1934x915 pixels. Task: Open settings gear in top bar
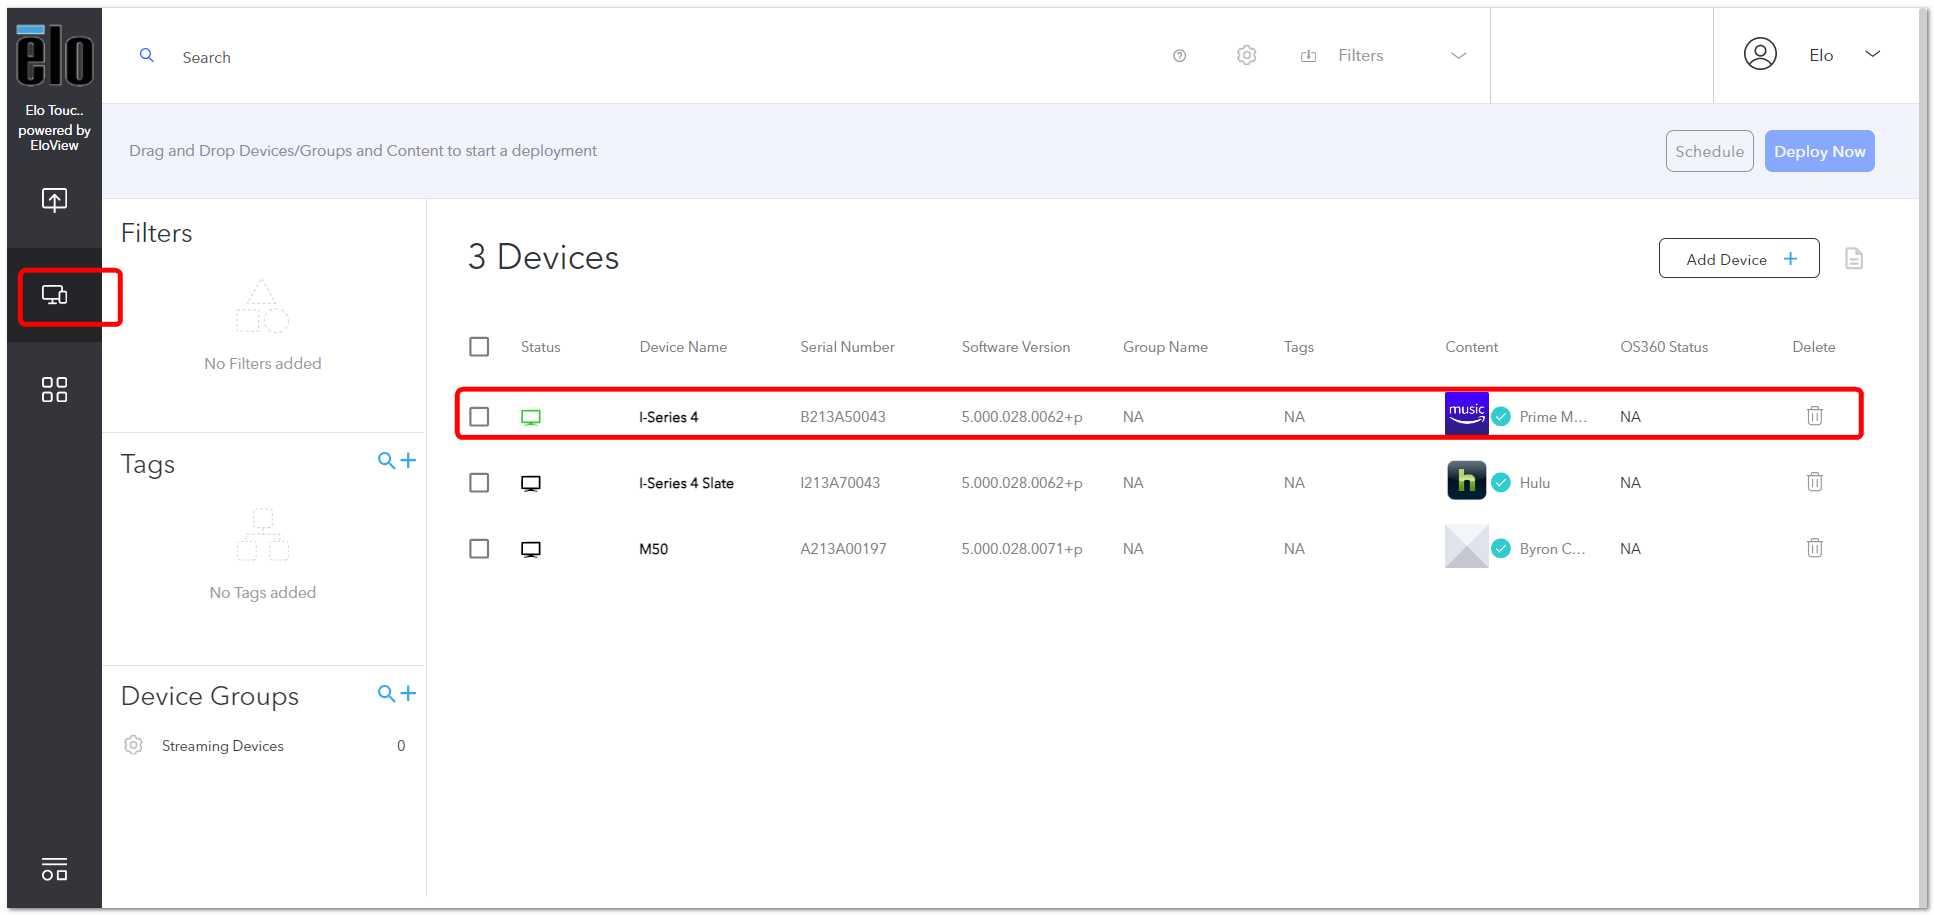click(1246, 55)
